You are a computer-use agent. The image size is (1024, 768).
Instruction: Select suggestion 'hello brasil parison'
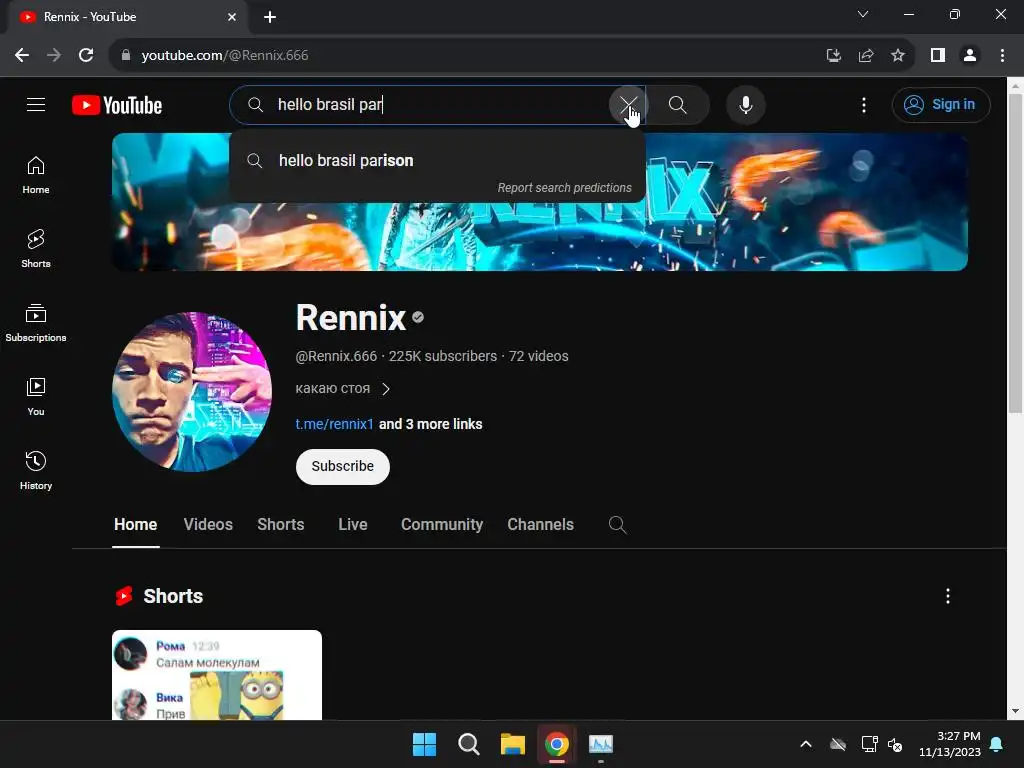tap(437, 161)
